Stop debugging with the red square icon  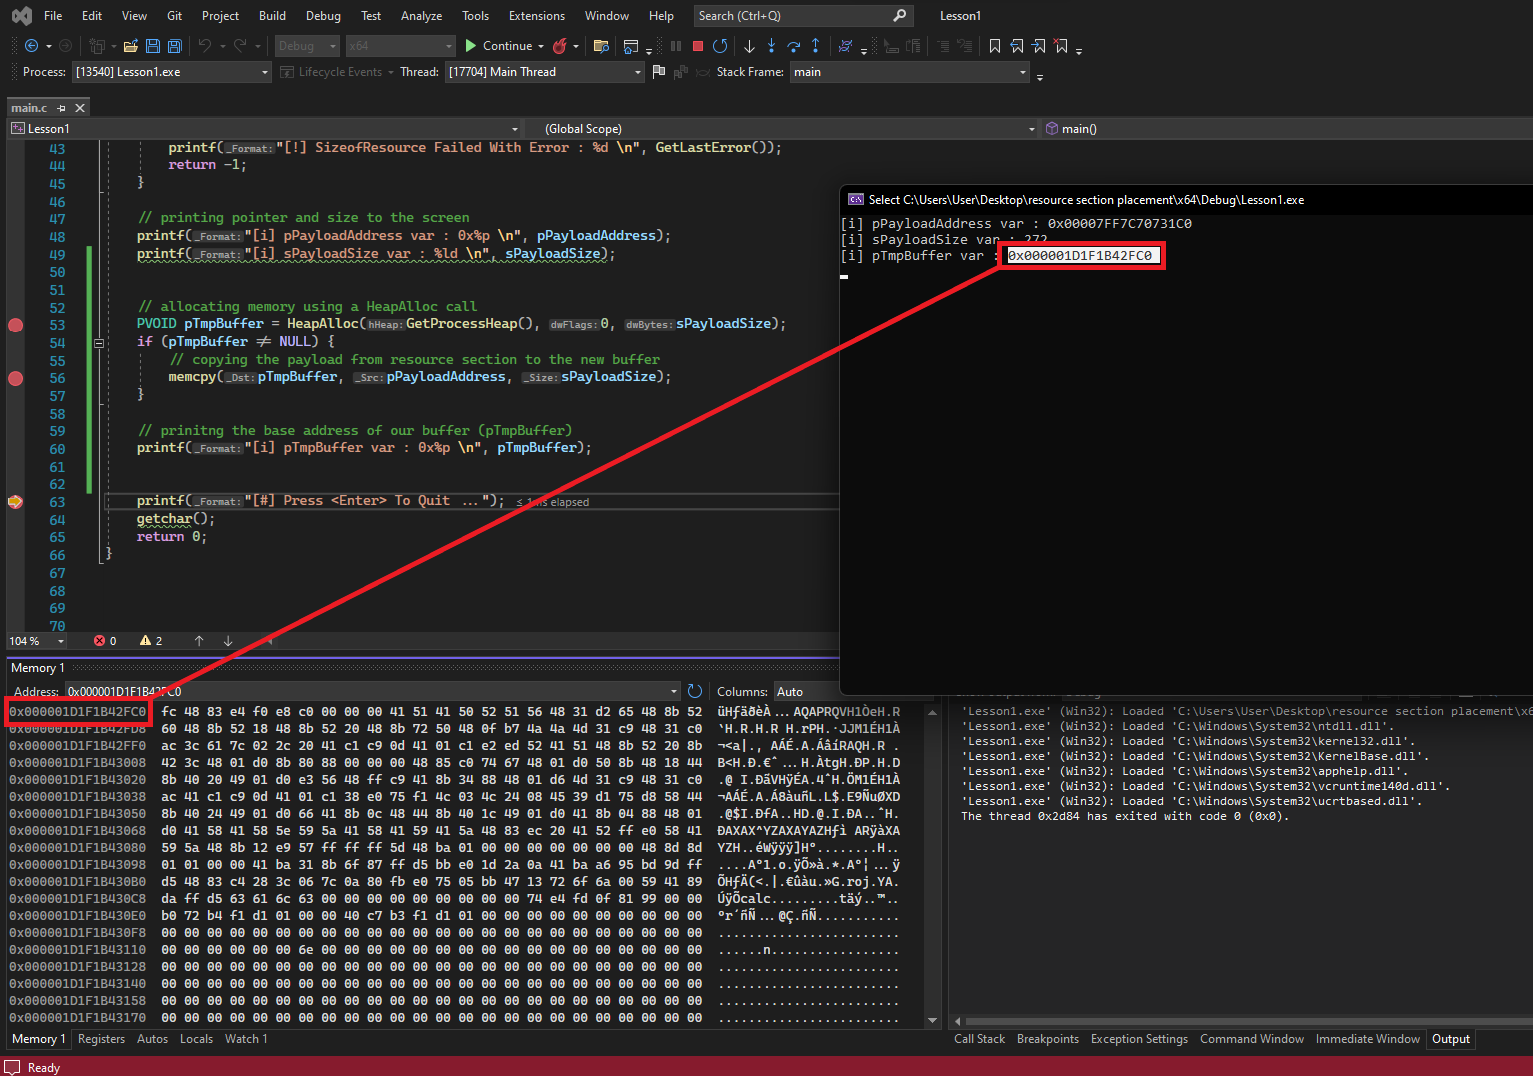[698, 46]
